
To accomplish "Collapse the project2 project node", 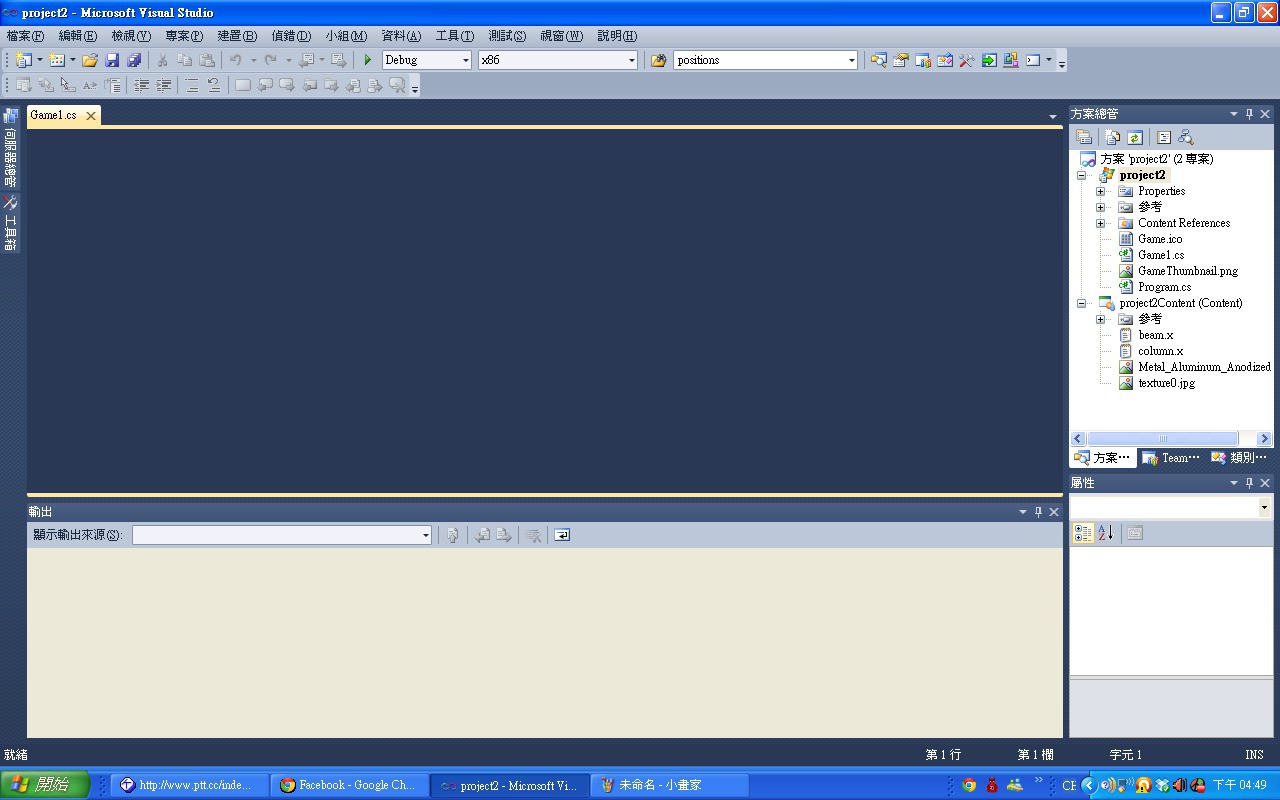I will (1081, 175).
